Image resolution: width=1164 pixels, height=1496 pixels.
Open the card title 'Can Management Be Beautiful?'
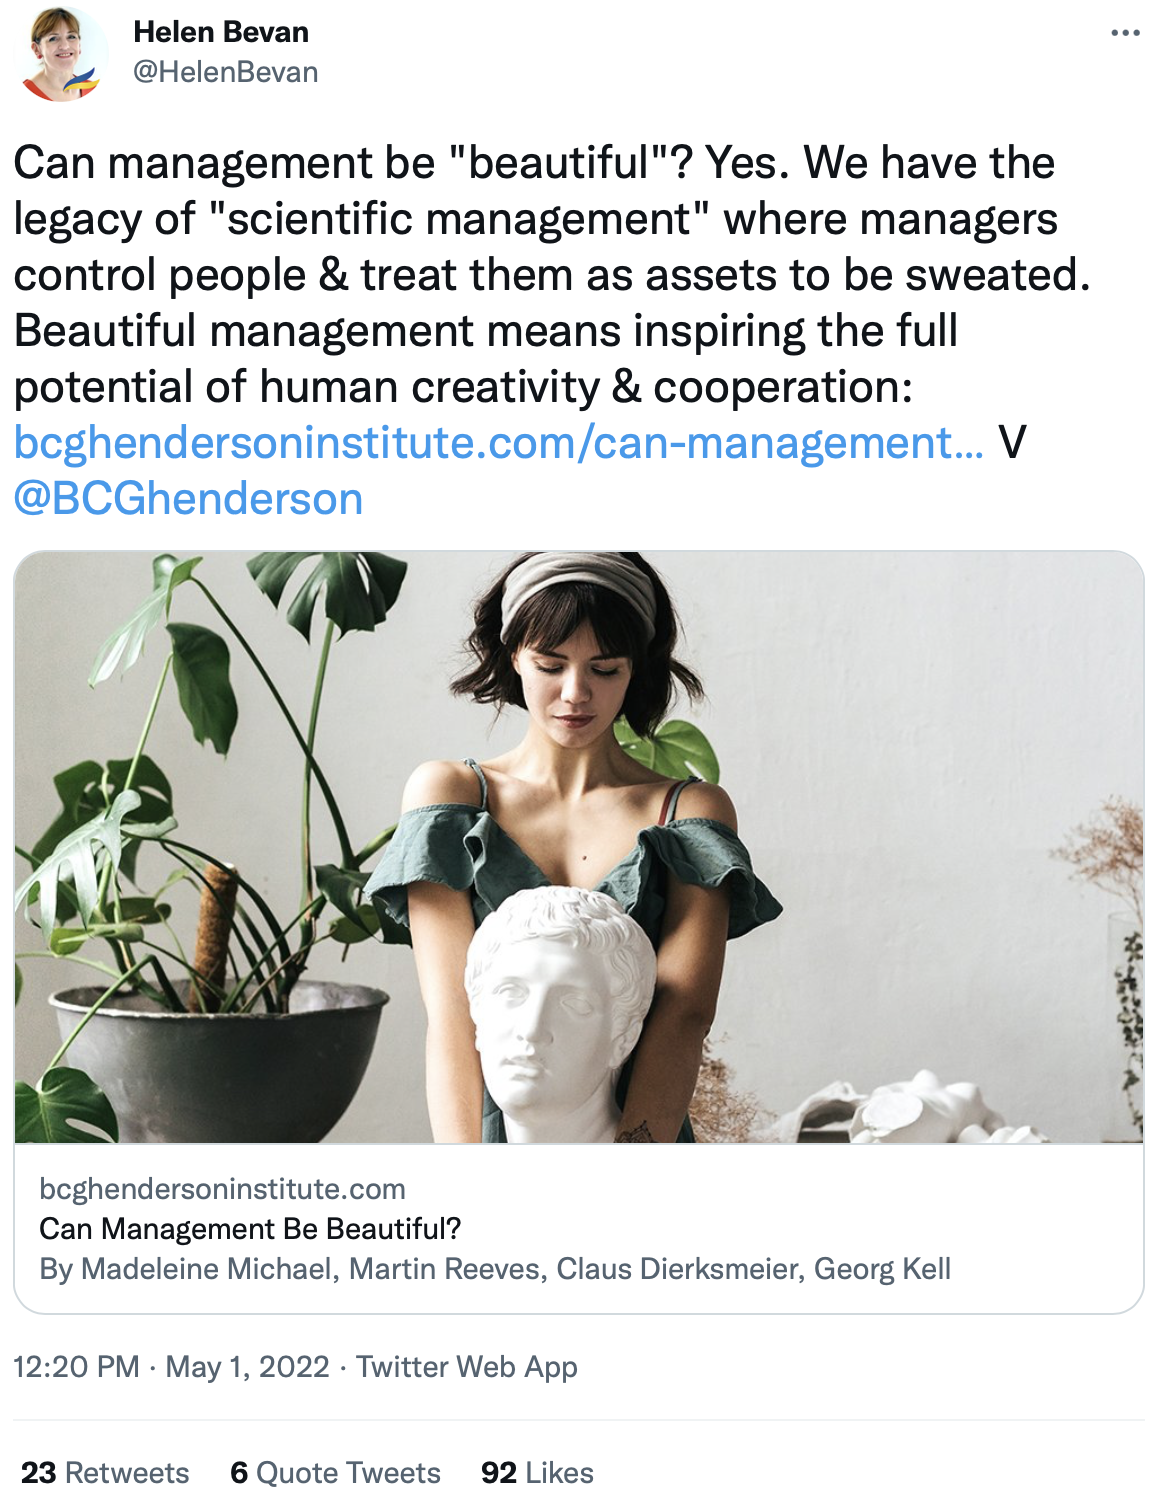click(250, 1229)
